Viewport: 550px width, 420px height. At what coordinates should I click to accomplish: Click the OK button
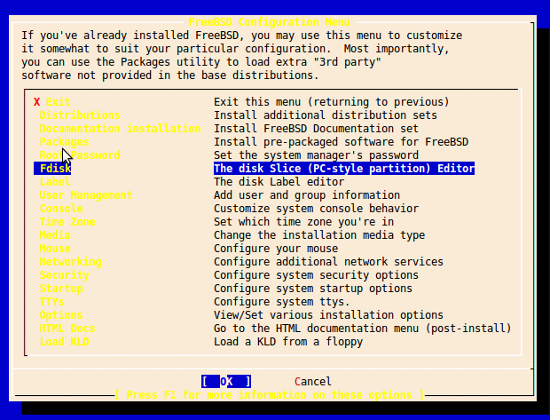click(226, 381)
